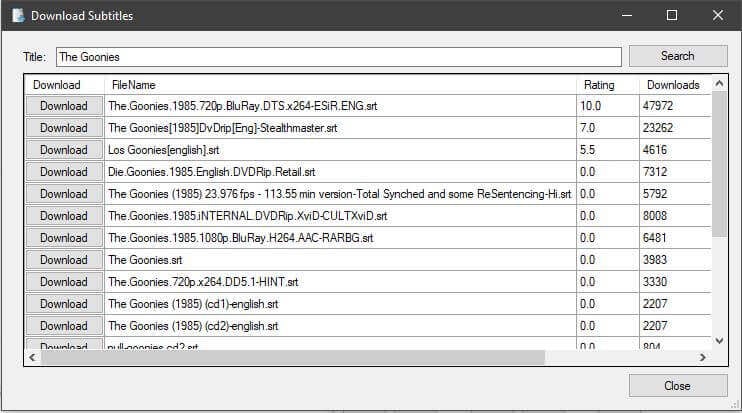Select the downloads cell 23262
This screenshot has width=742, height=413.
[x=675, y=128]
